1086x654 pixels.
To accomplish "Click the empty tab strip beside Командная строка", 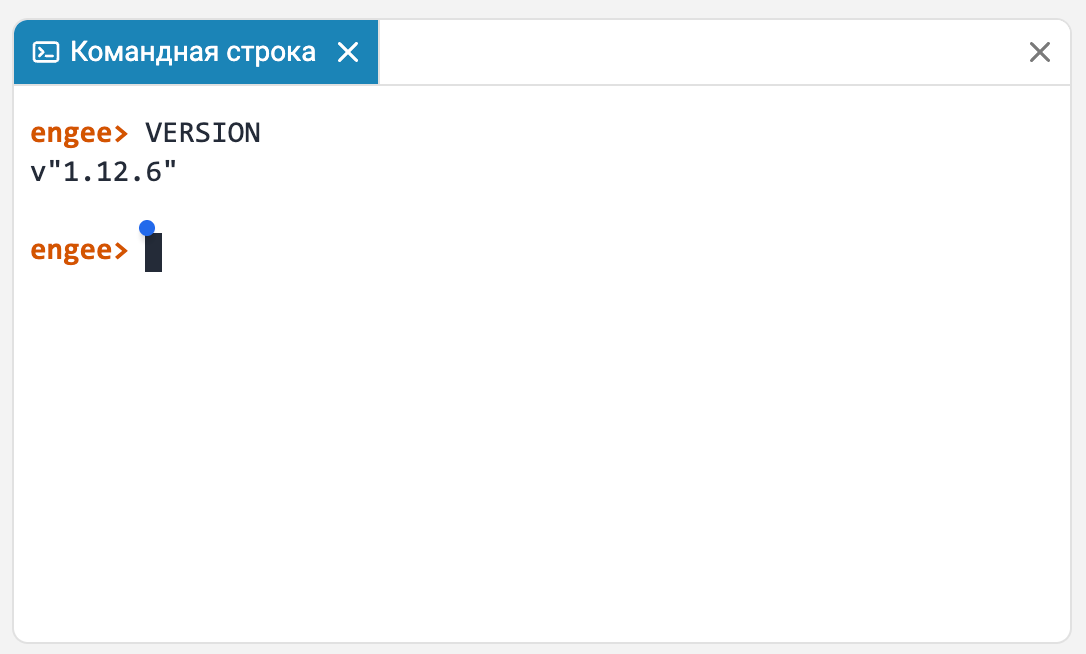I will click(700, 52).
